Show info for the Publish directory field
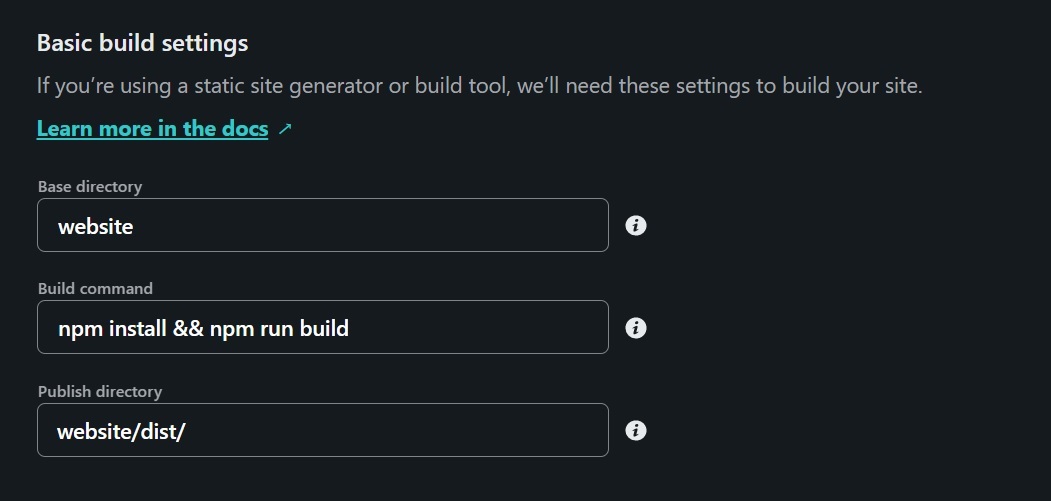The width and height of the screenshot is (1051, 501). [x=635, y=431]
